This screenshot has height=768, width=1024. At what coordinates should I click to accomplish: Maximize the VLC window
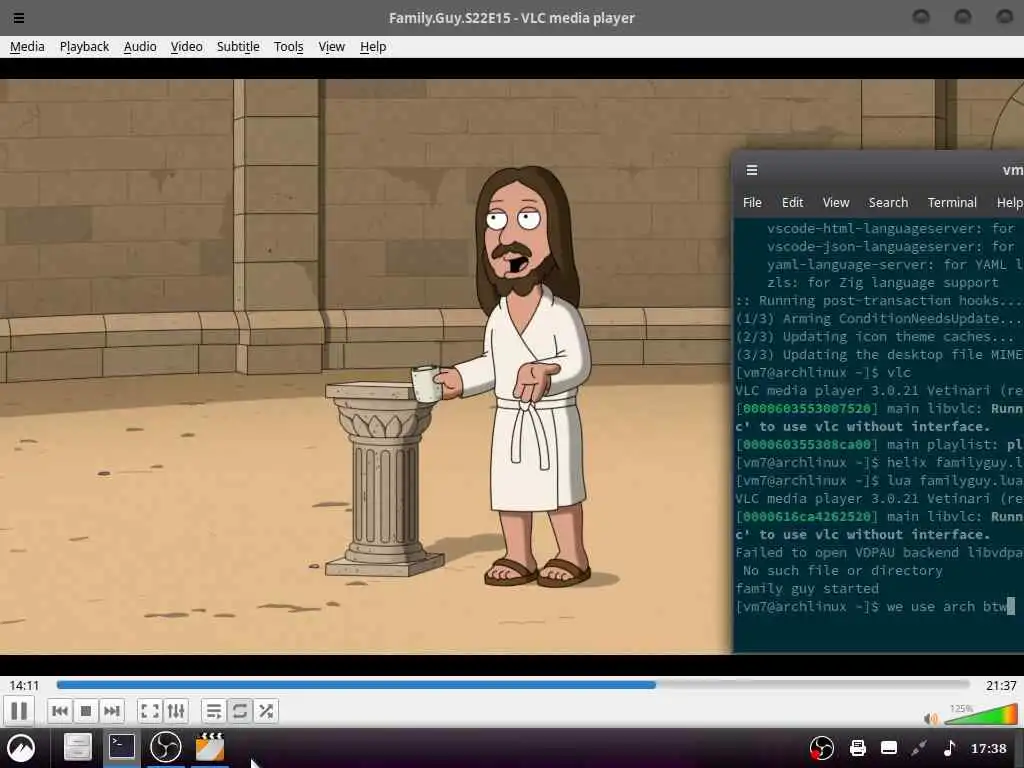pyautogui.click(x=963, y=16)
